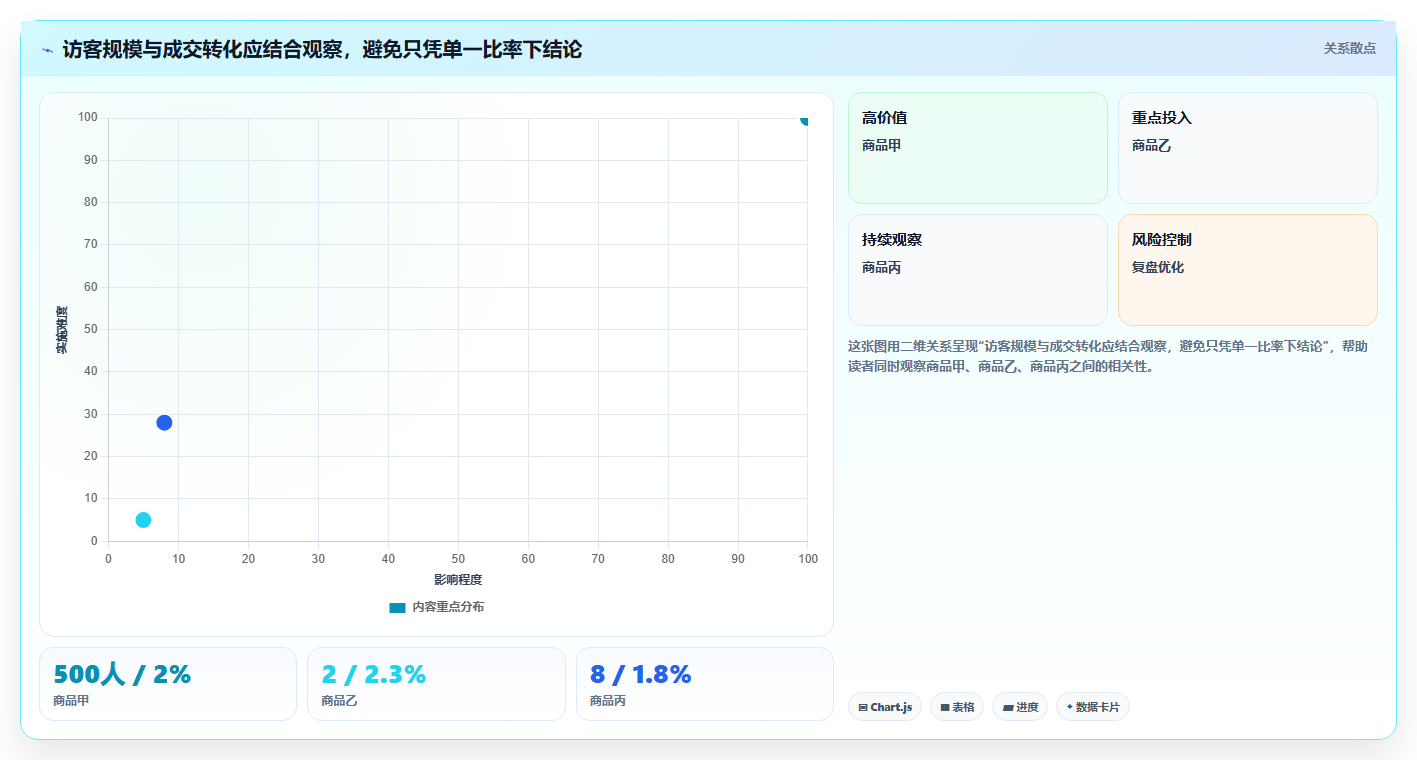
Task: Open the 高价值 商品甲 card
Action: click(x=977, y=148)
